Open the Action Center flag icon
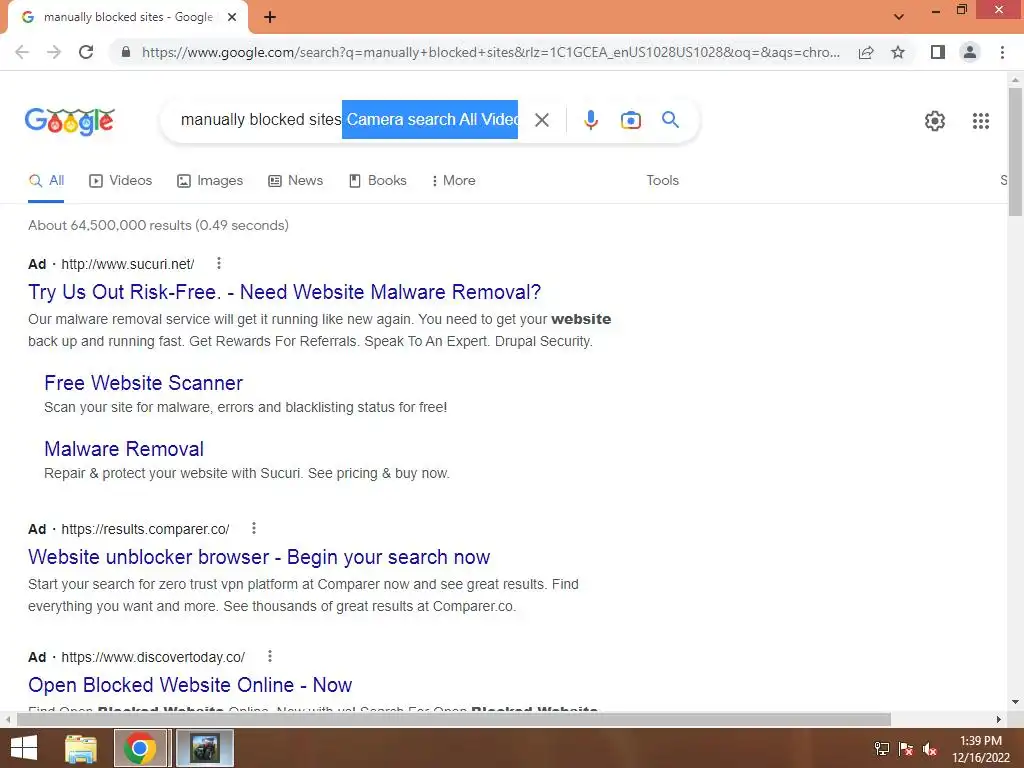The image size is (1024, 768). tap(905, 748)
